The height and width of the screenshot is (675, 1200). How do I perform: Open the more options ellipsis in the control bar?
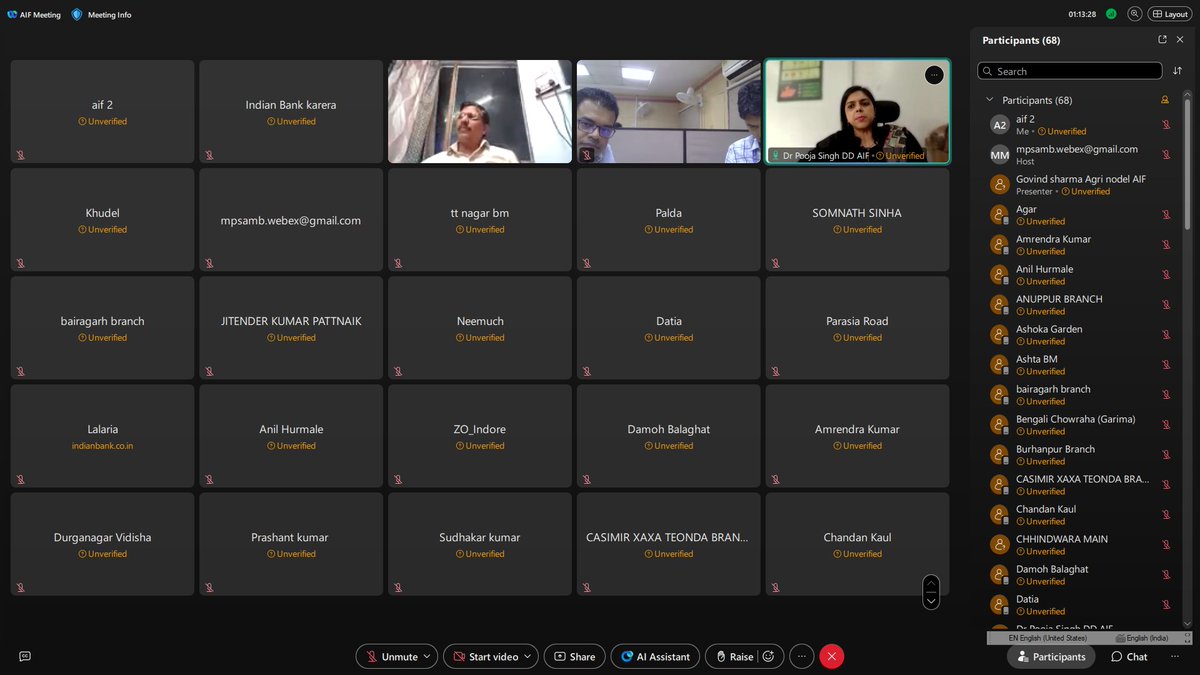tap(801, 656)
